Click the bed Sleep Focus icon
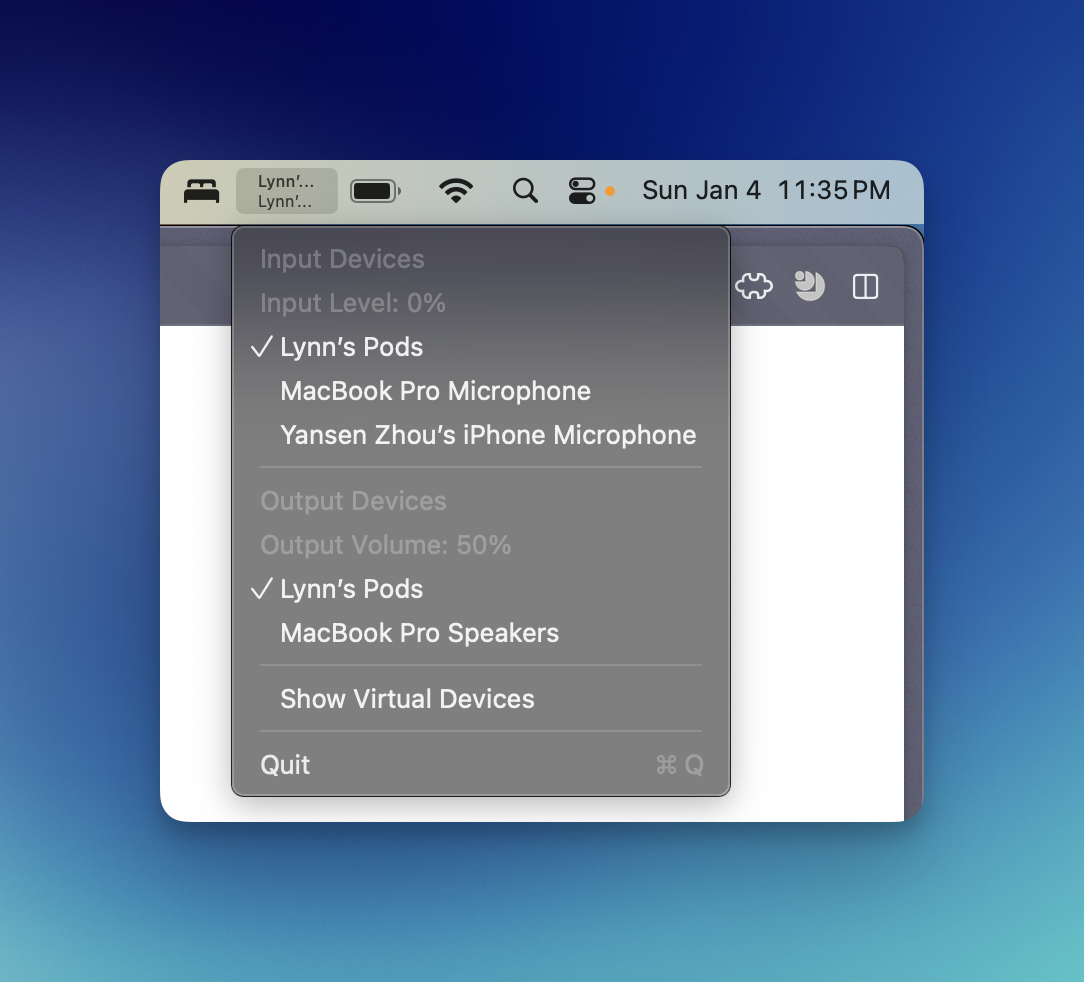 tap(201, 190)
